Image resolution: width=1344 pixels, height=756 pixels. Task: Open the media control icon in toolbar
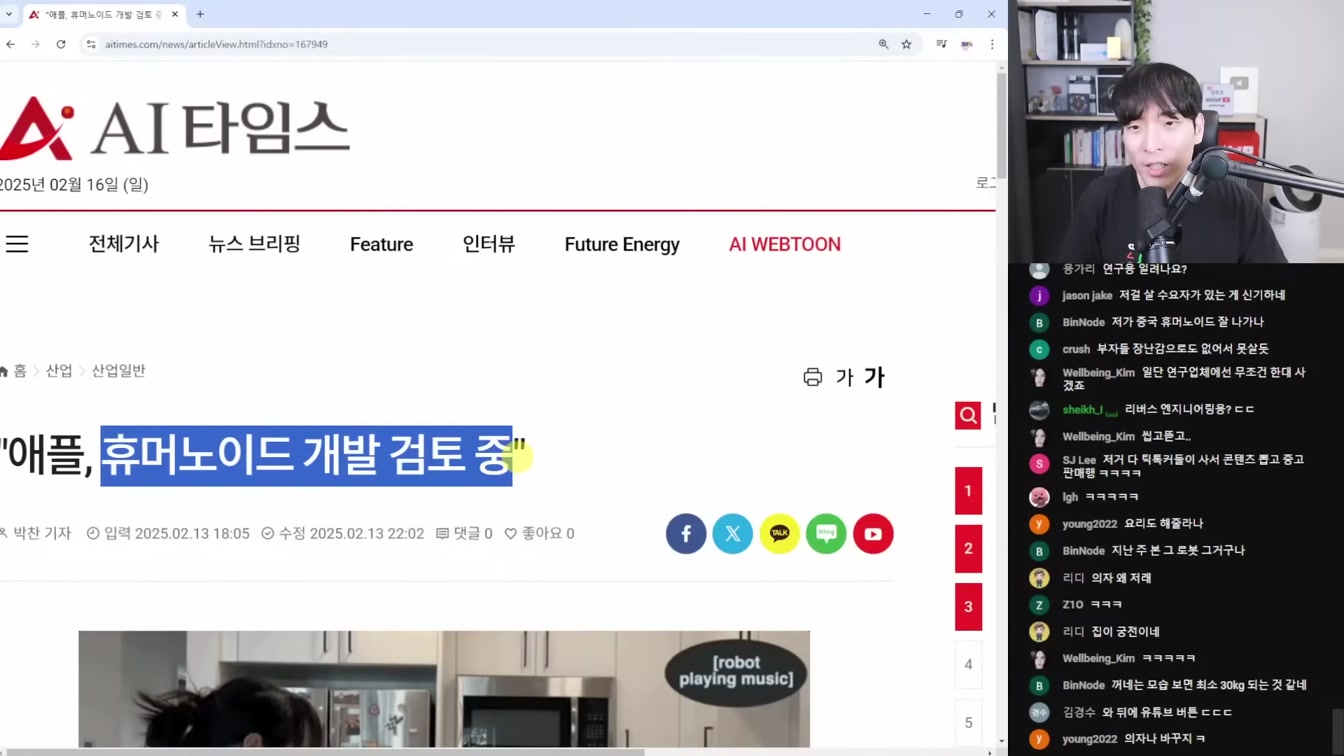(x=941, y=44)
